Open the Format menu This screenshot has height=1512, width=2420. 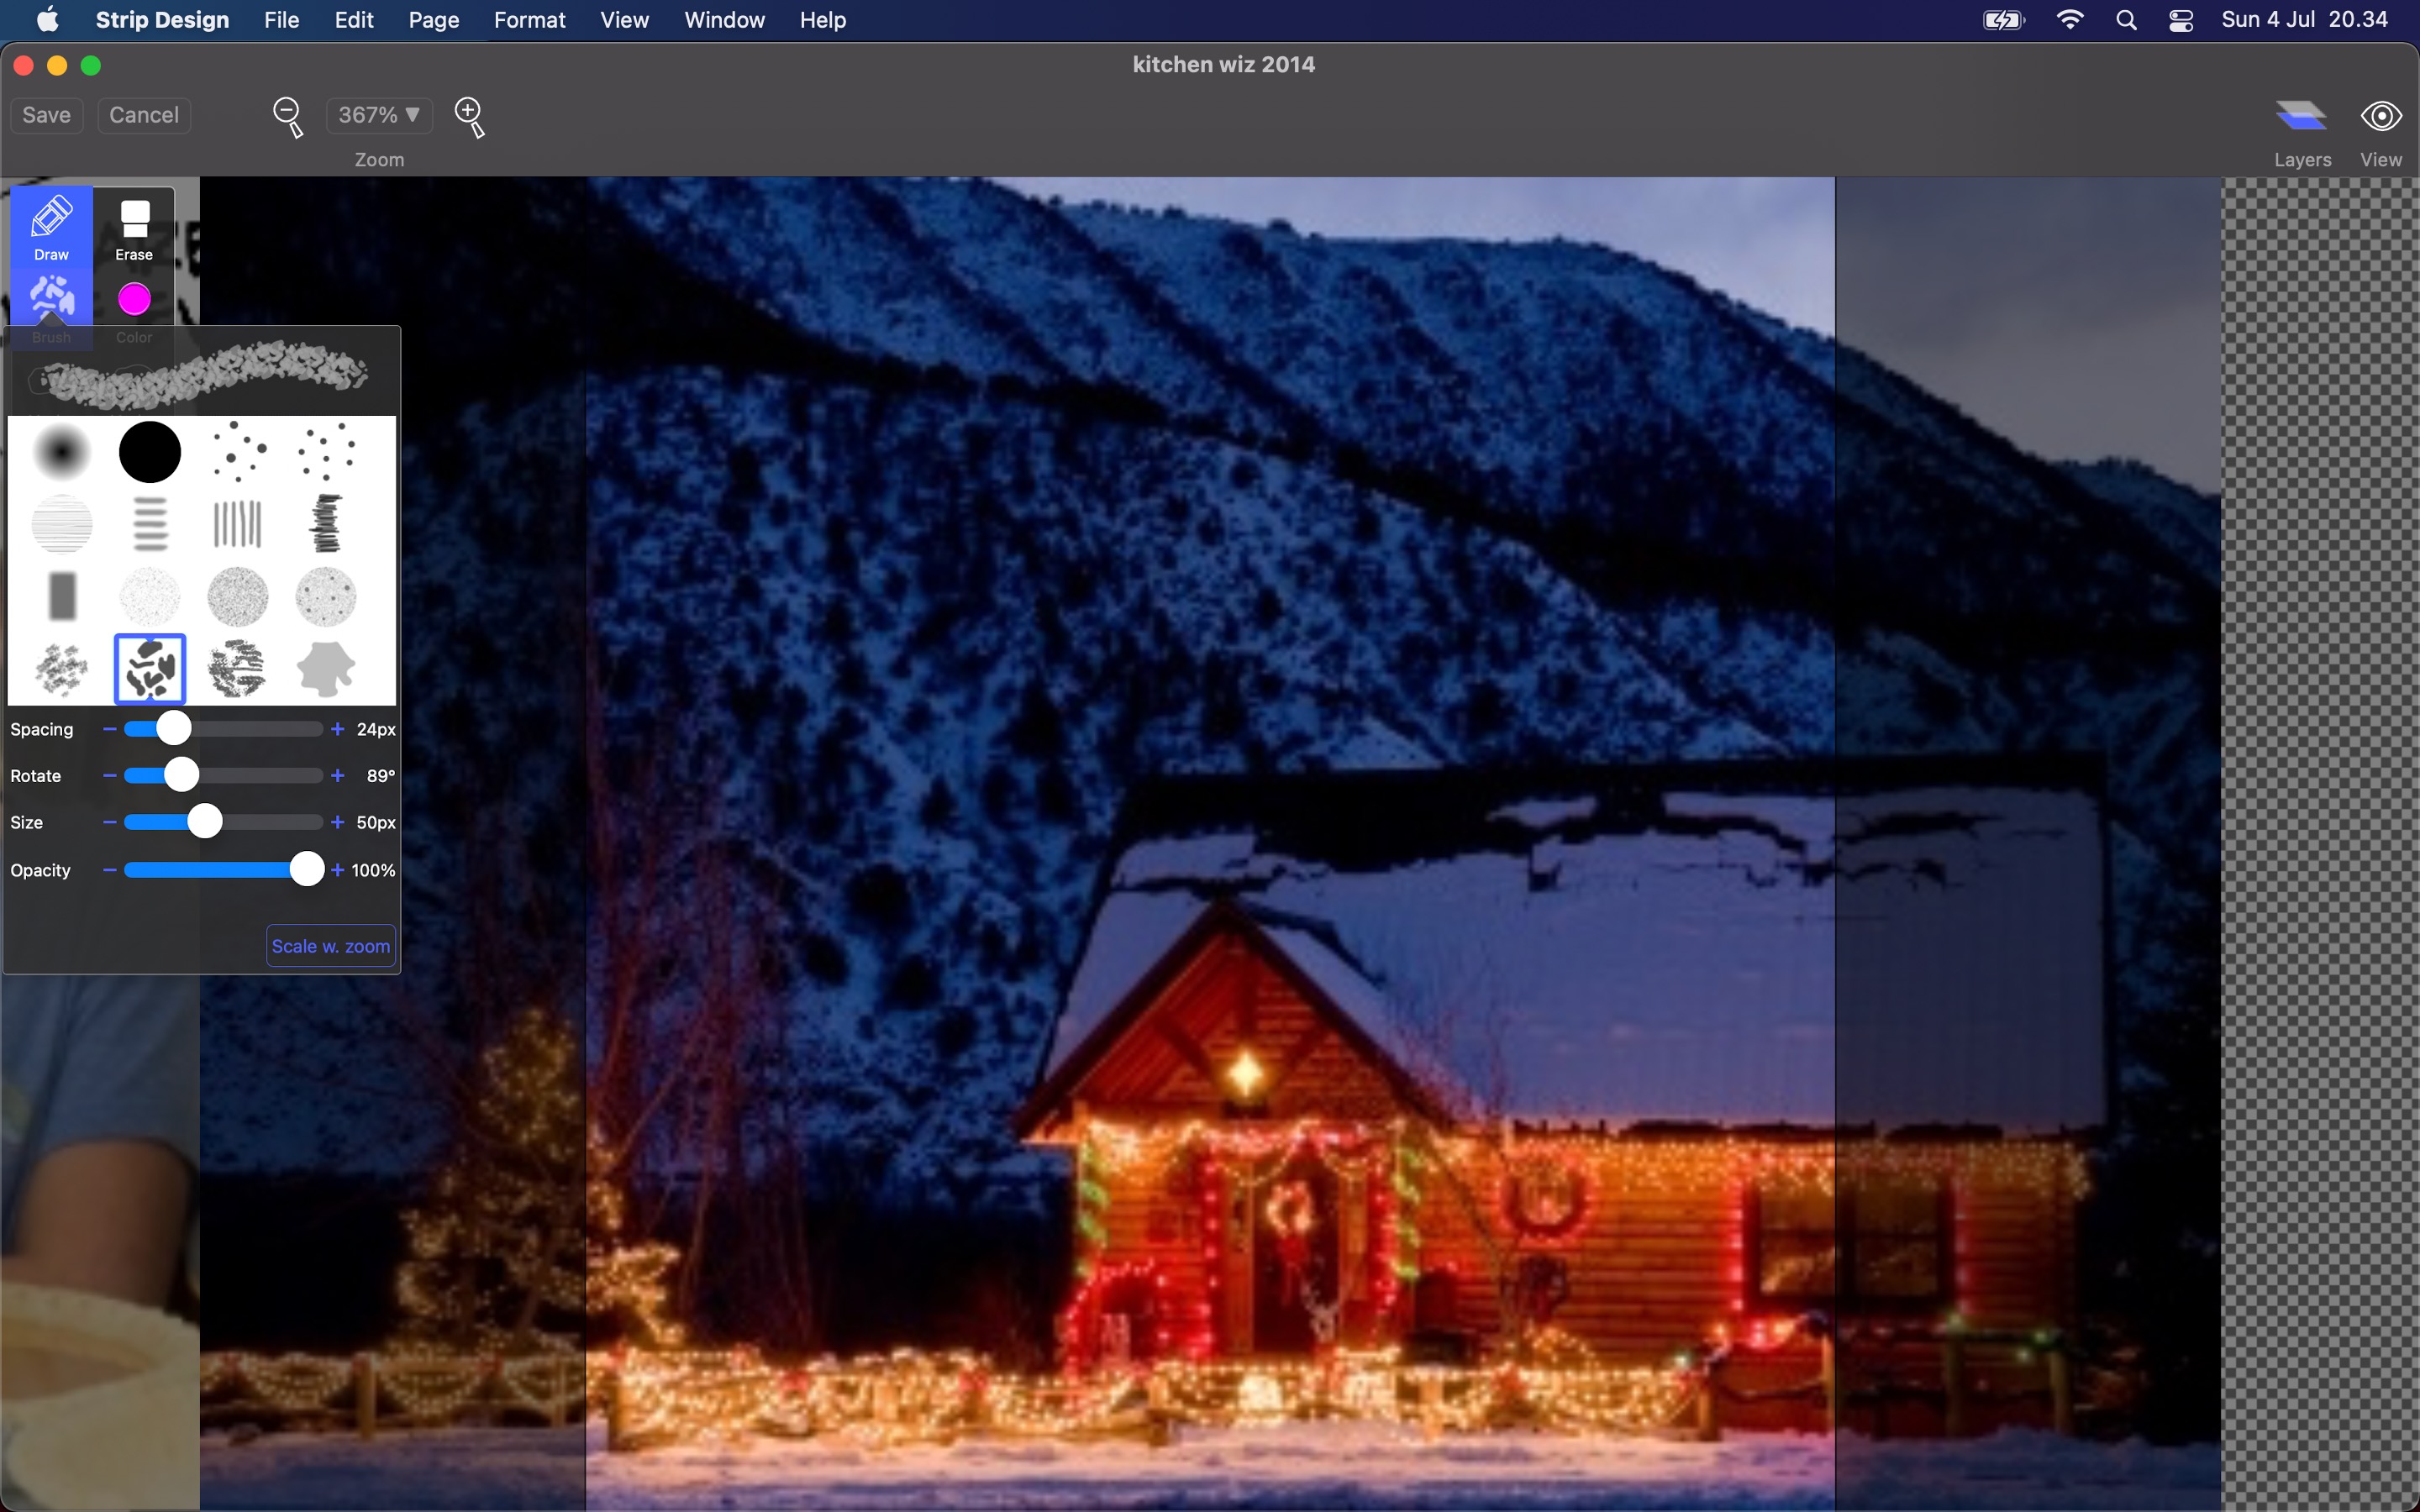tap(529, 20)
